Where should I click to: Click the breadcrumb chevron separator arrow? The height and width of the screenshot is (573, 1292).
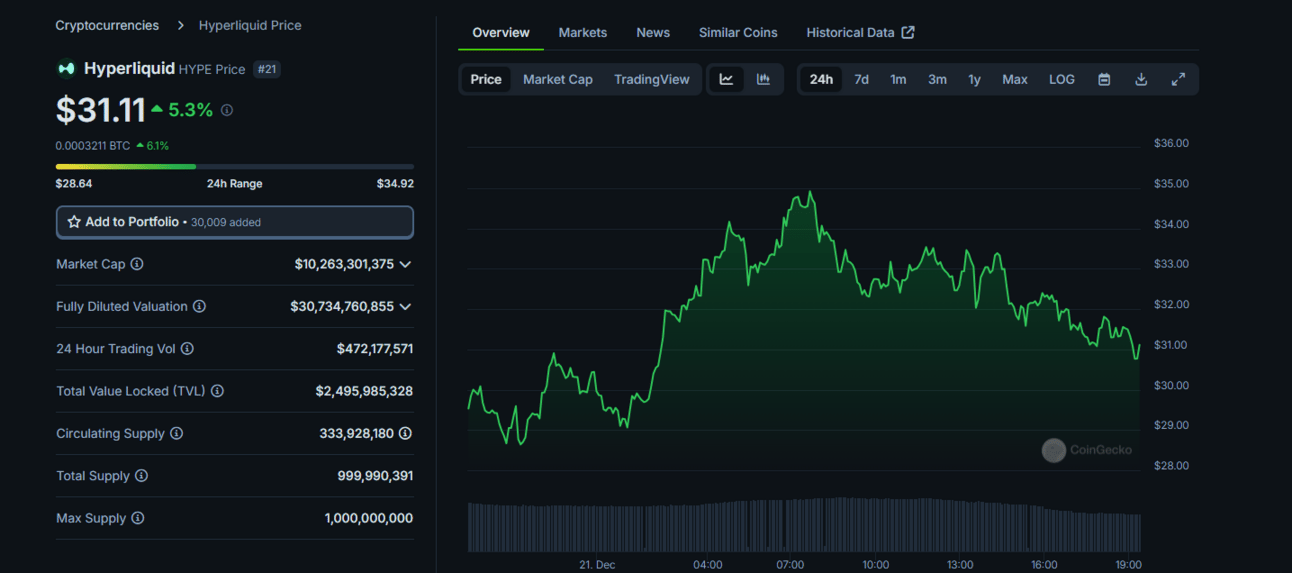180,25
